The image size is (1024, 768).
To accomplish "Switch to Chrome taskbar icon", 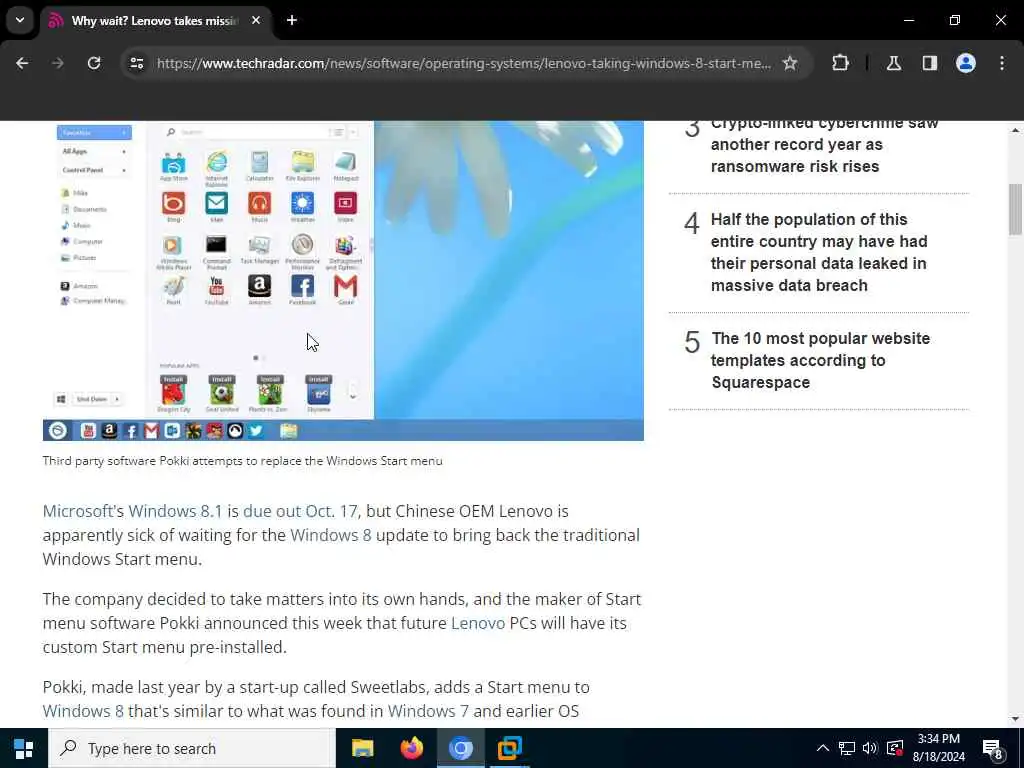I will click(460, 748).
